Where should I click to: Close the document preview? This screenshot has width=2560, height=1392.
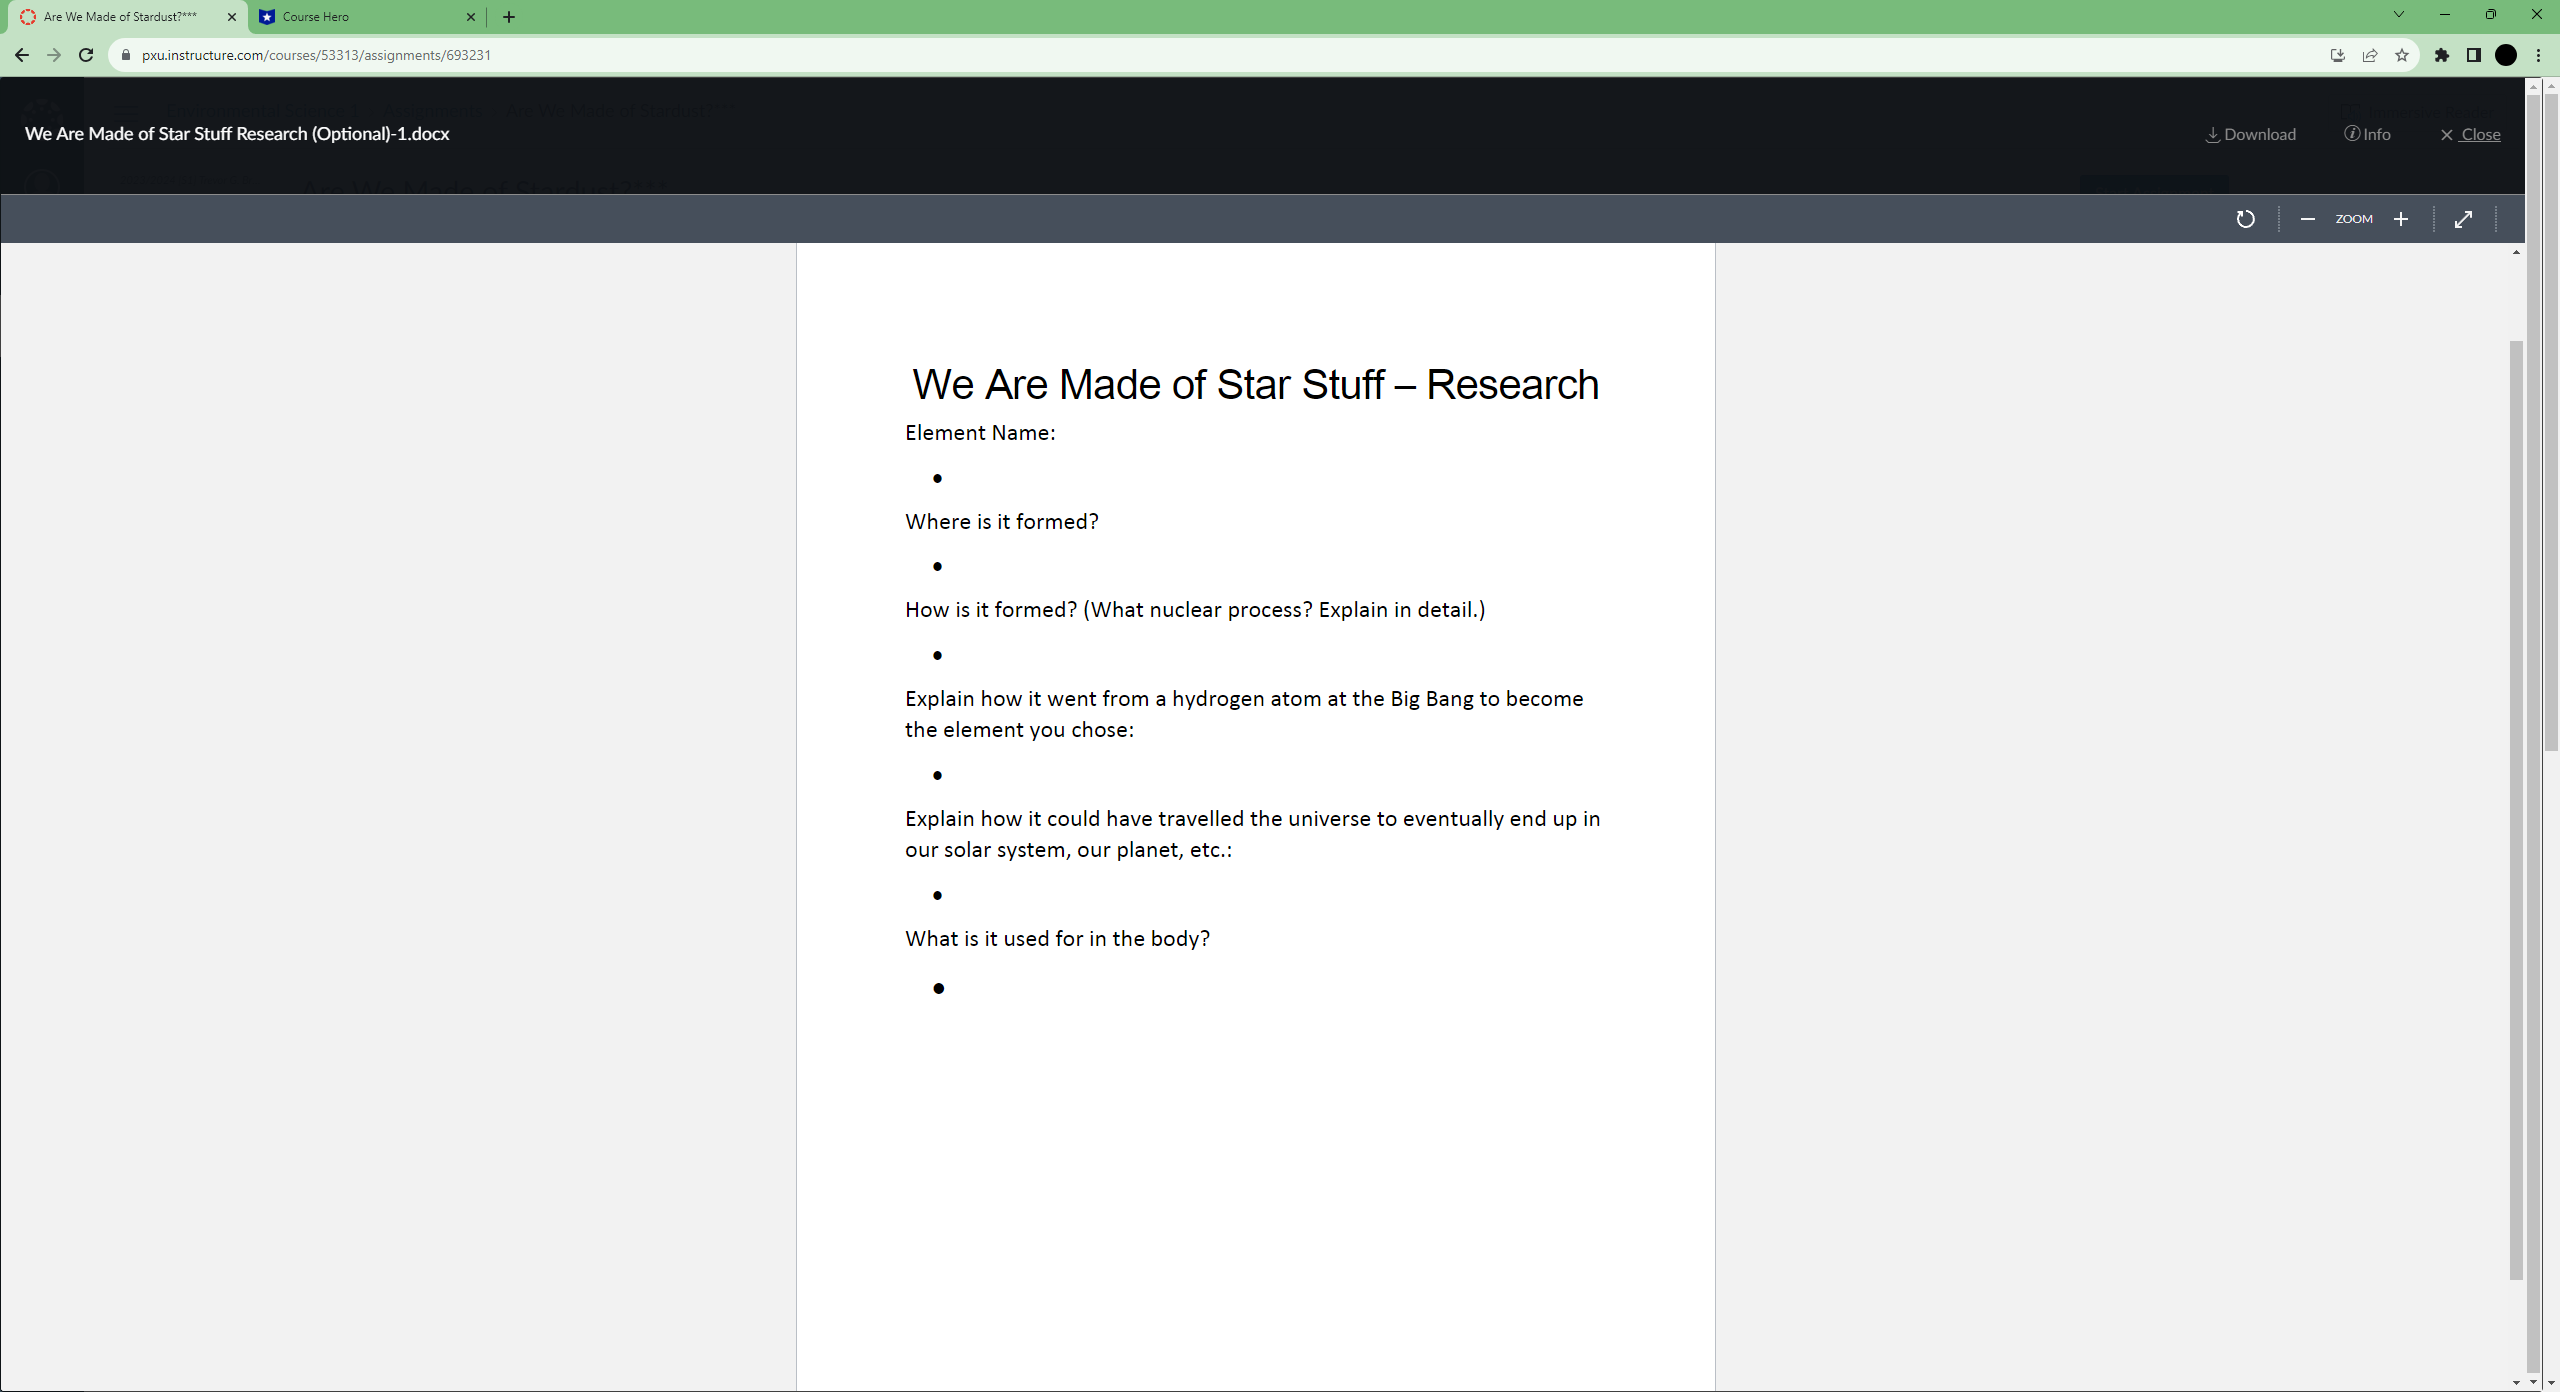click(x=2470, y=134)
